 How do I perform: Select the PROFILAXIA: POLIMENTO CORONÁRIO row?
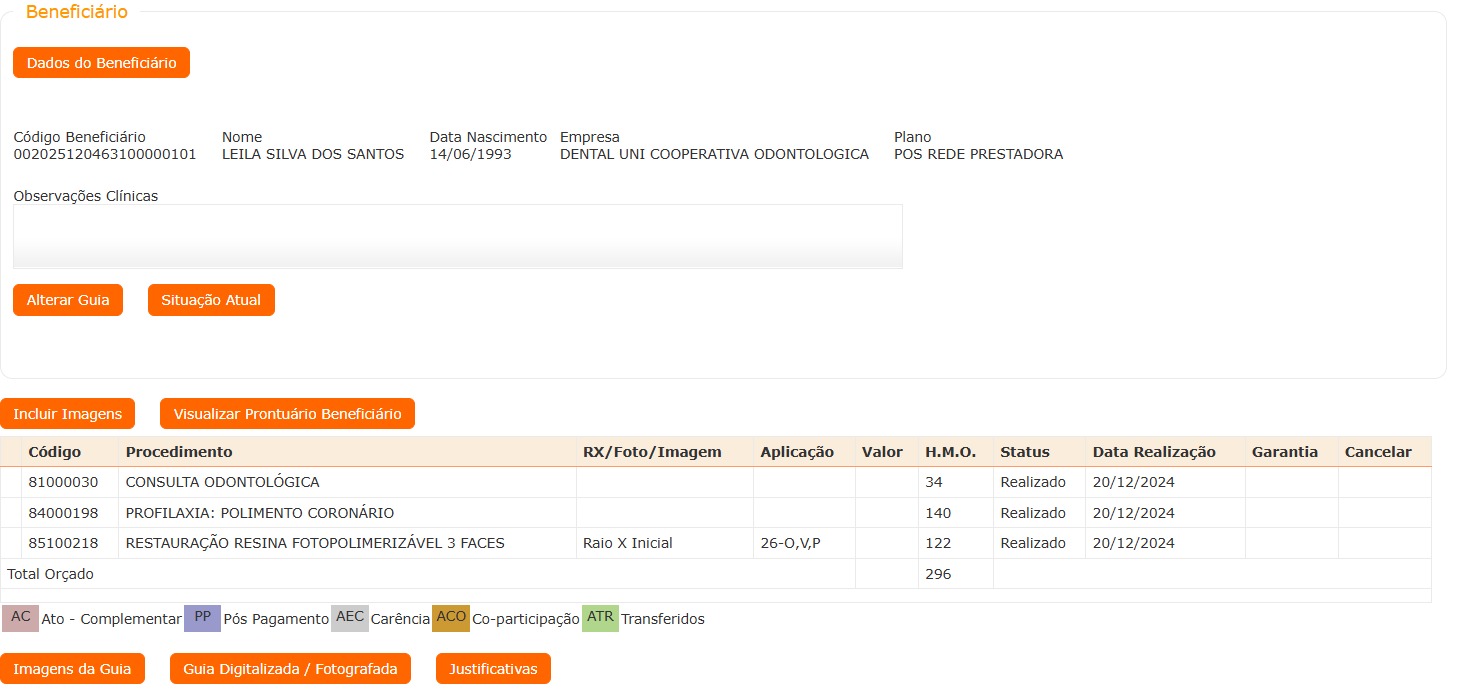260,513
